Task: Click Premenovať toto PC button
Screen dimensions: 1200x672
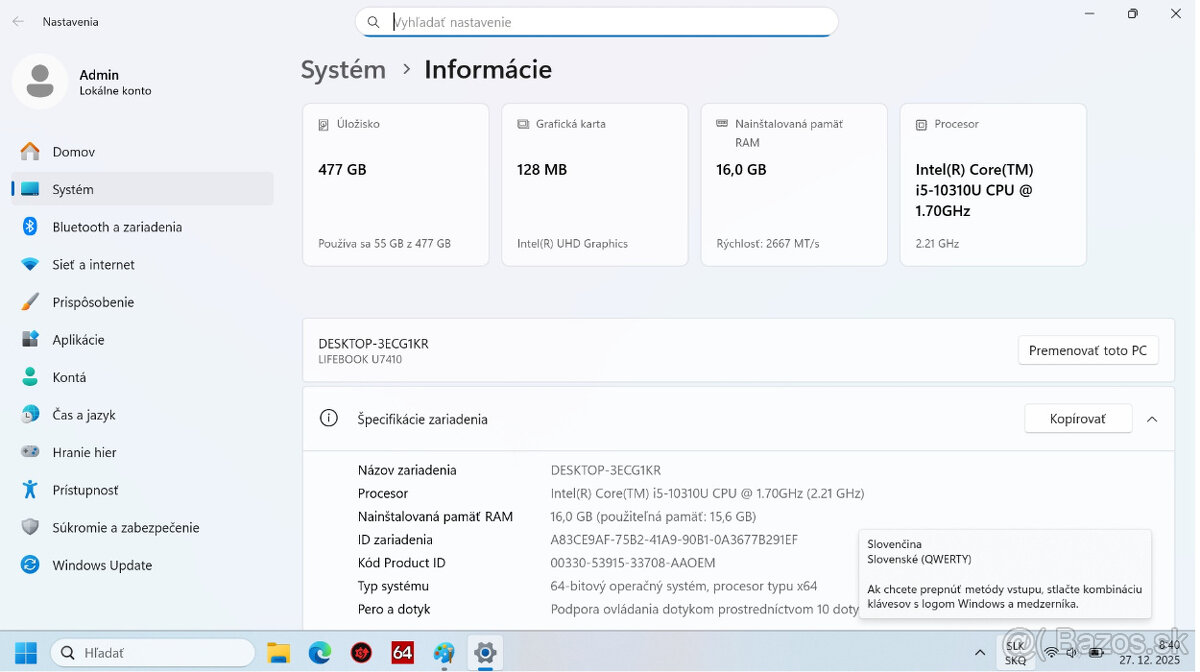Action: point(1087,350)
